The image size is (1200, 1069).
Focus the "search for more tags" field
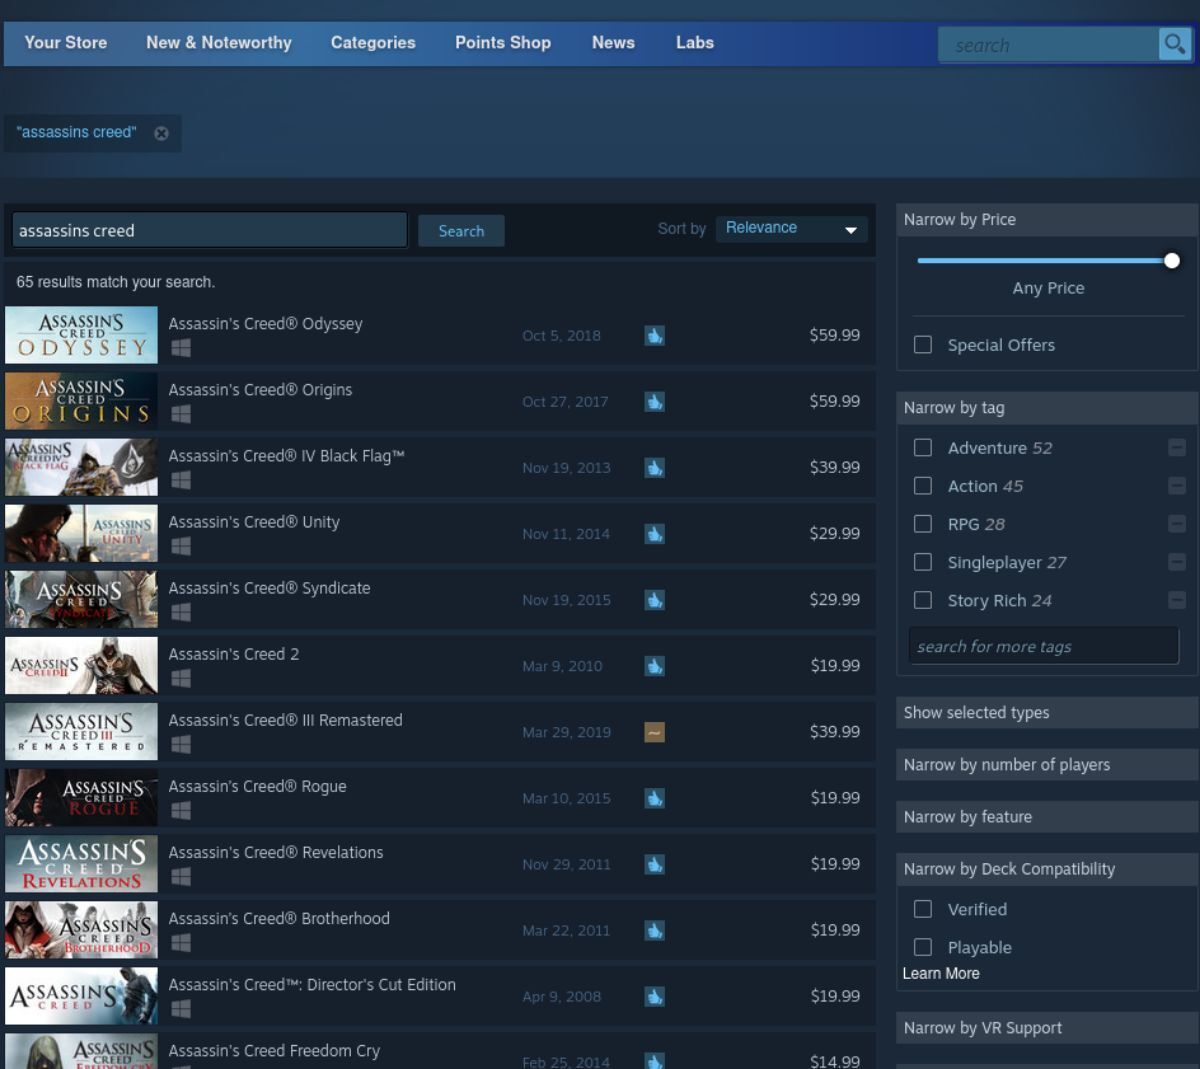(1044, 647)
